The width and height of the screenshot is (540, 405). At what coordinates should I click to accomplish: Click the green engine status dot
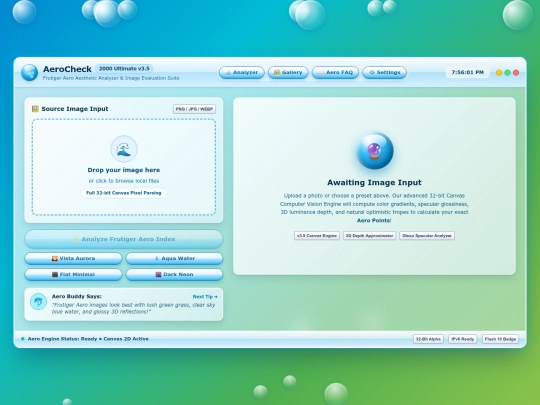[x=23, y=339]
